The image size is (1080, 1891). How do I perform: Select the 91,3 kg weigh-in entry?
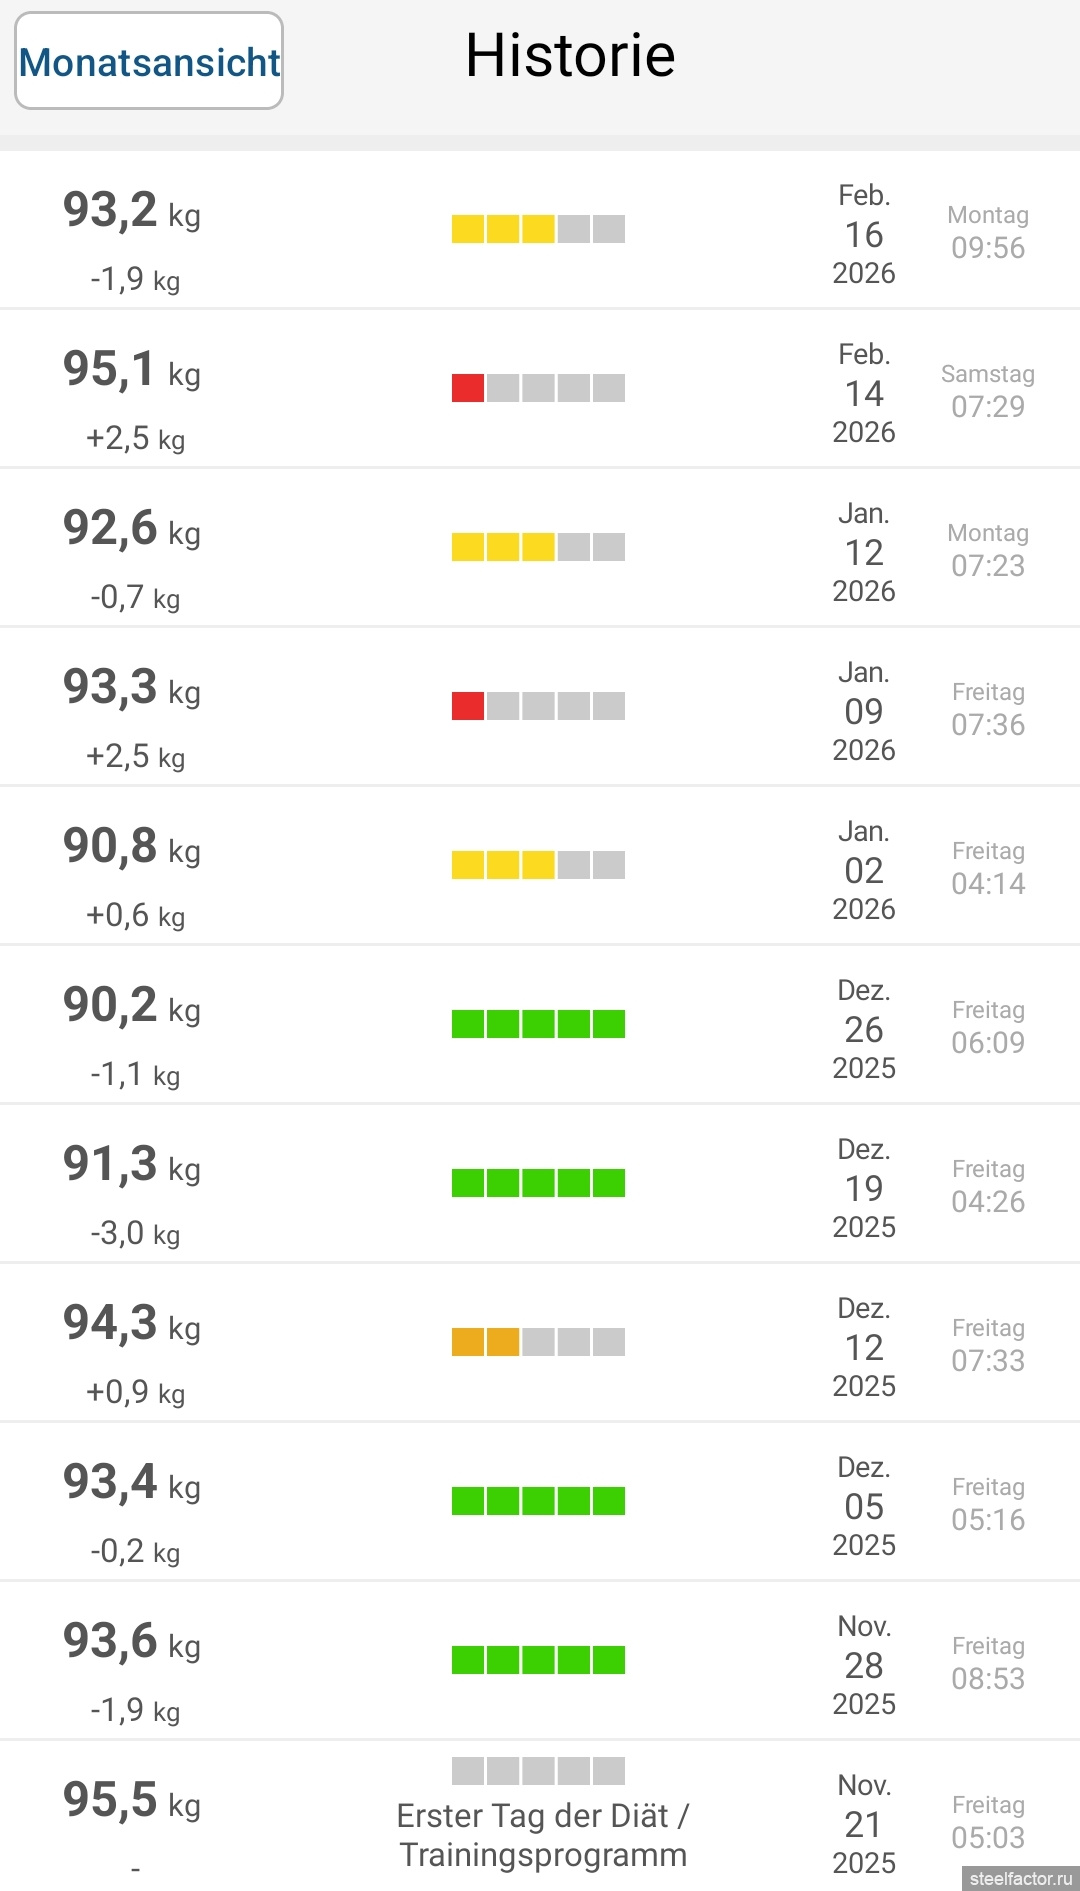point(131,1165)
